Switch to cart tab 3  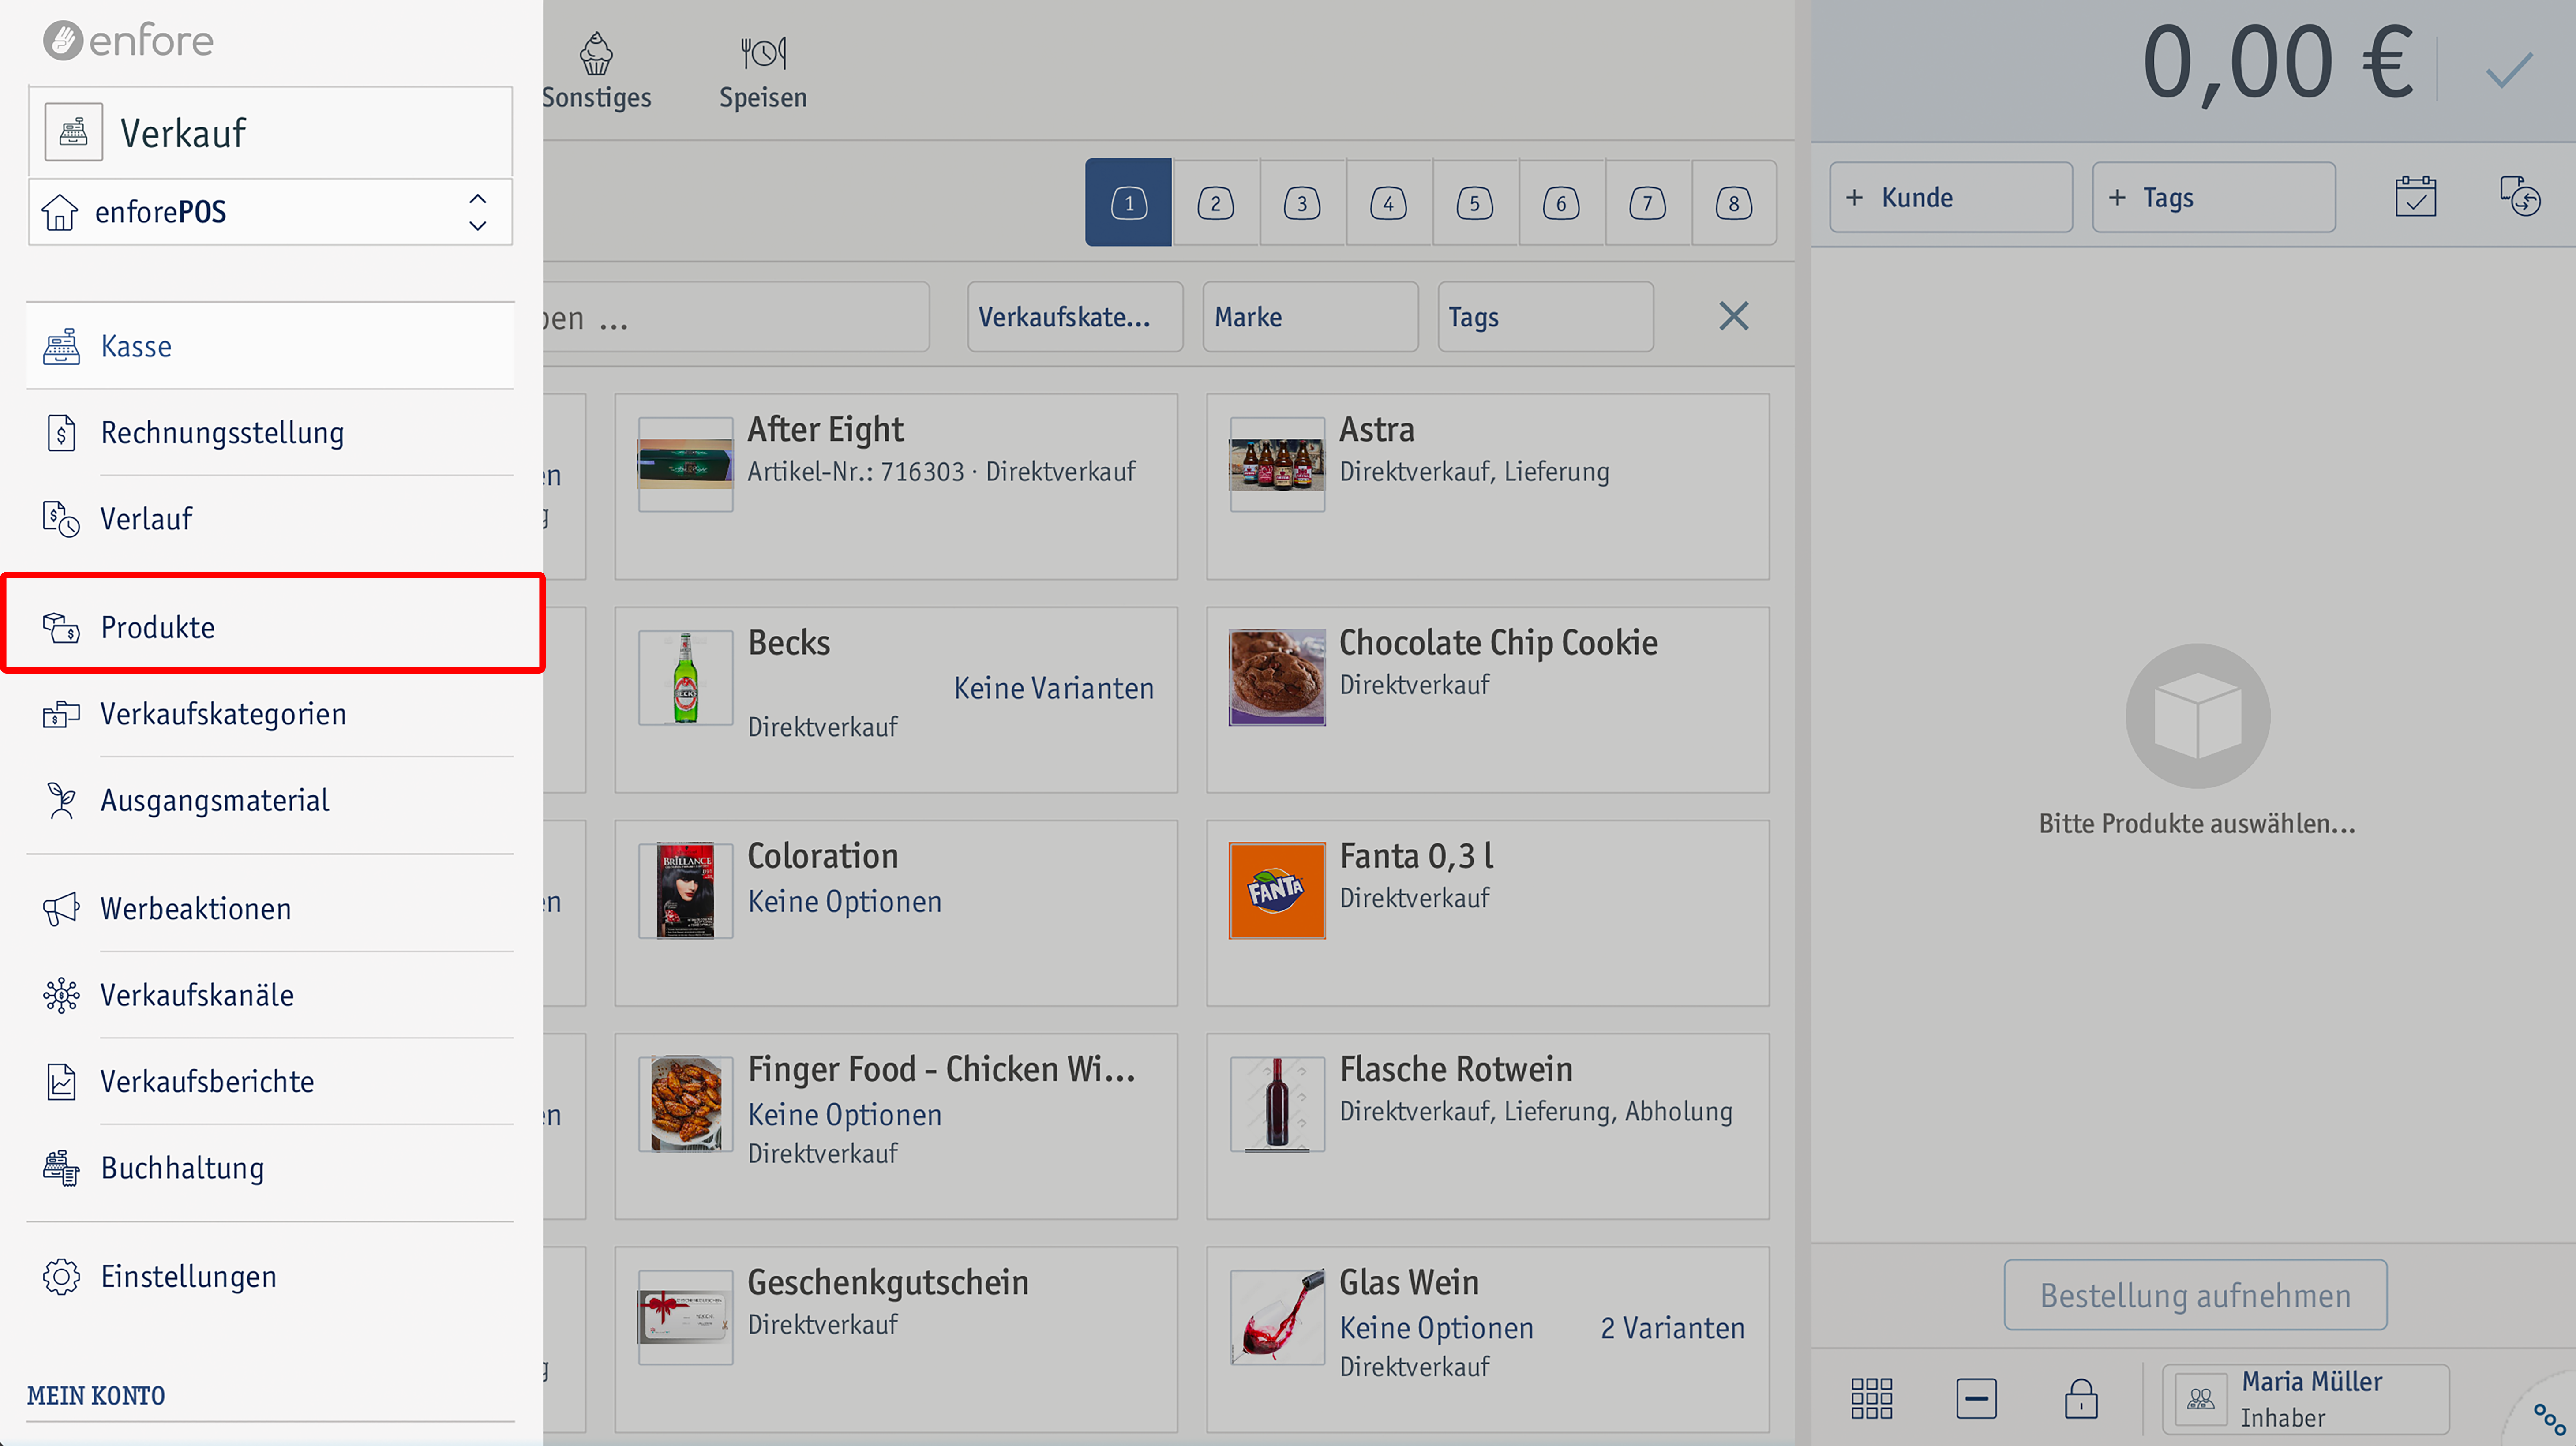click(1301, 203)
